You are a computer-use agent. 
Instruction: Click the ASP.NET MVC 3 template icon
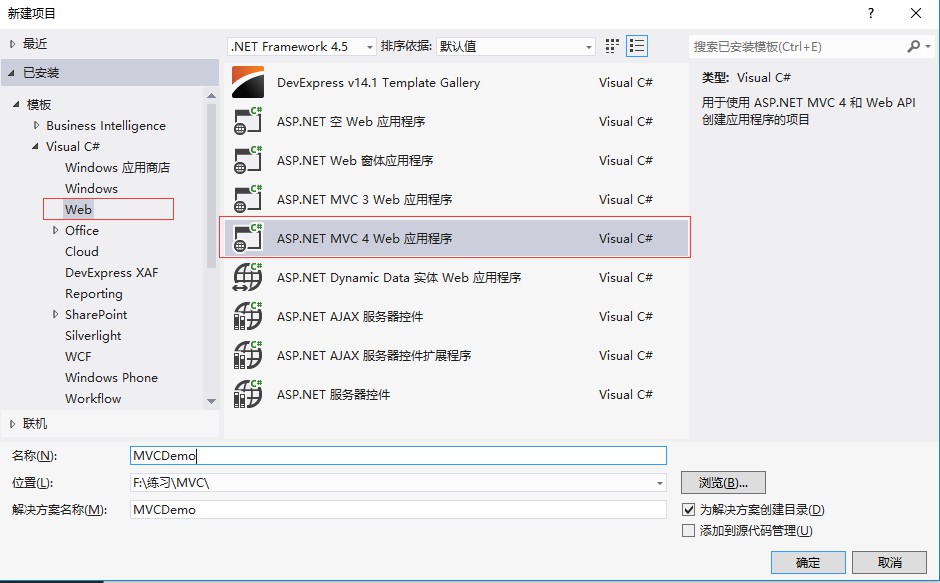[x=248, y=199]
